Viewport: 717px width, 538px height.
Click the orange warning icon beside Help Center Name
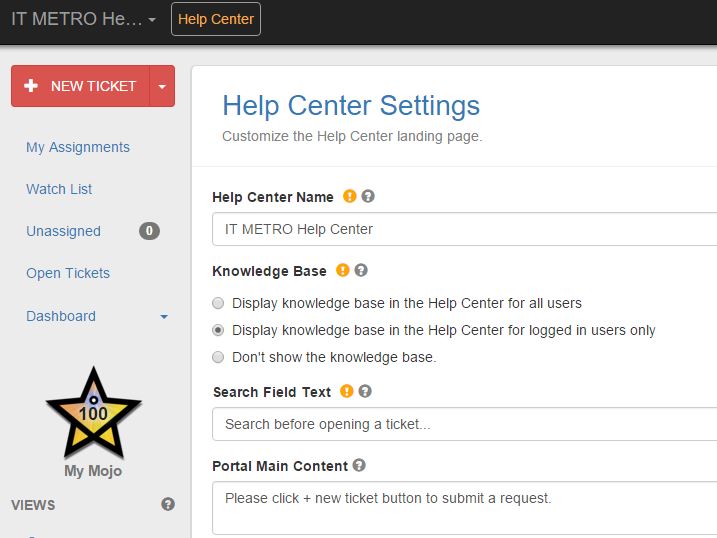coord(349,197)
